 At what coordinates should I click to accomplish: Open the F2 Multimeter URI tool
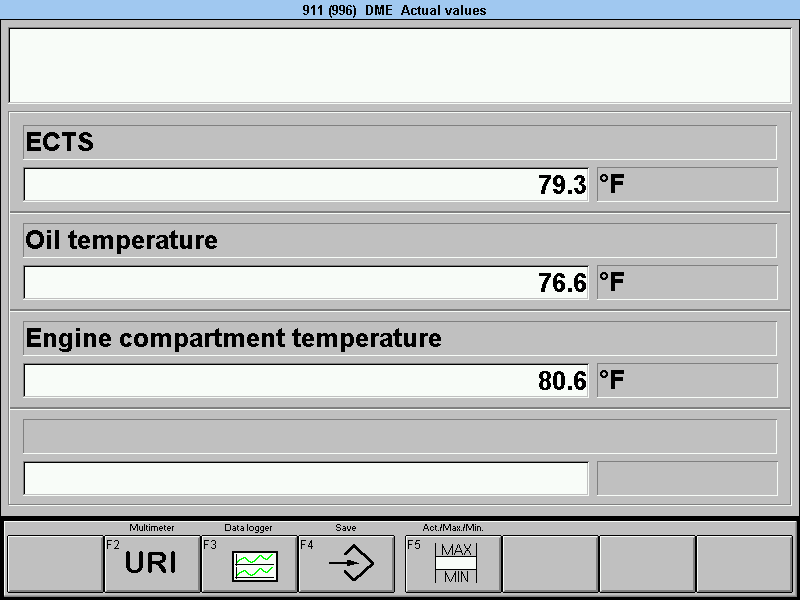pos(152,563)
